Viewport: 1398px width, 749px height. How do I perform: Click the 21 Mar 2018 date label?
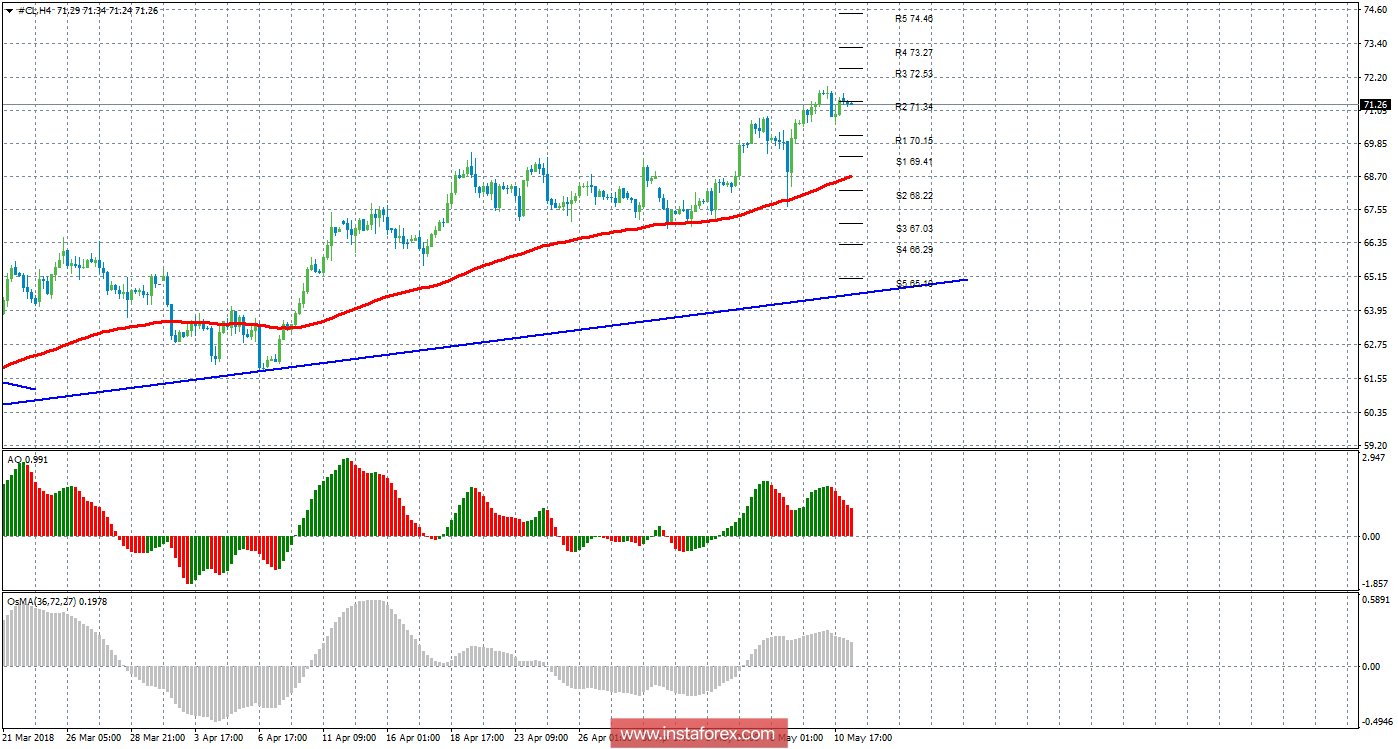pyautogui.click(x=30, y=738)
